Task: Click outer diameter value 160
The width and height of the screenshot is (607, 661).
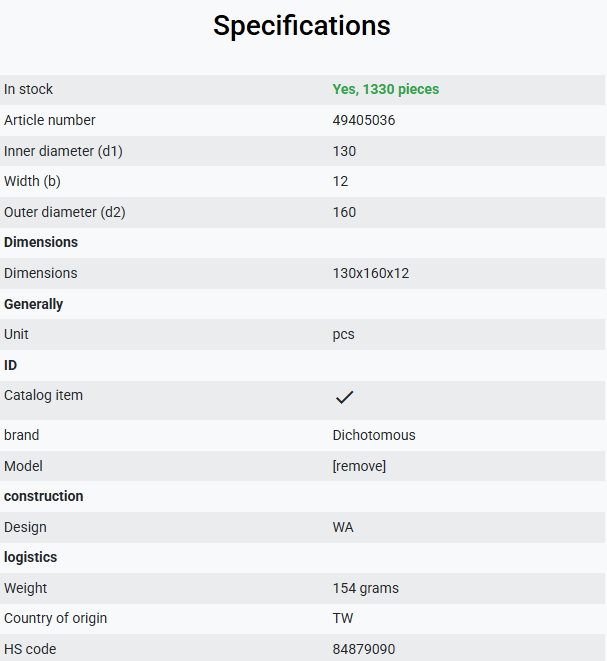Action: pos(344,212)
